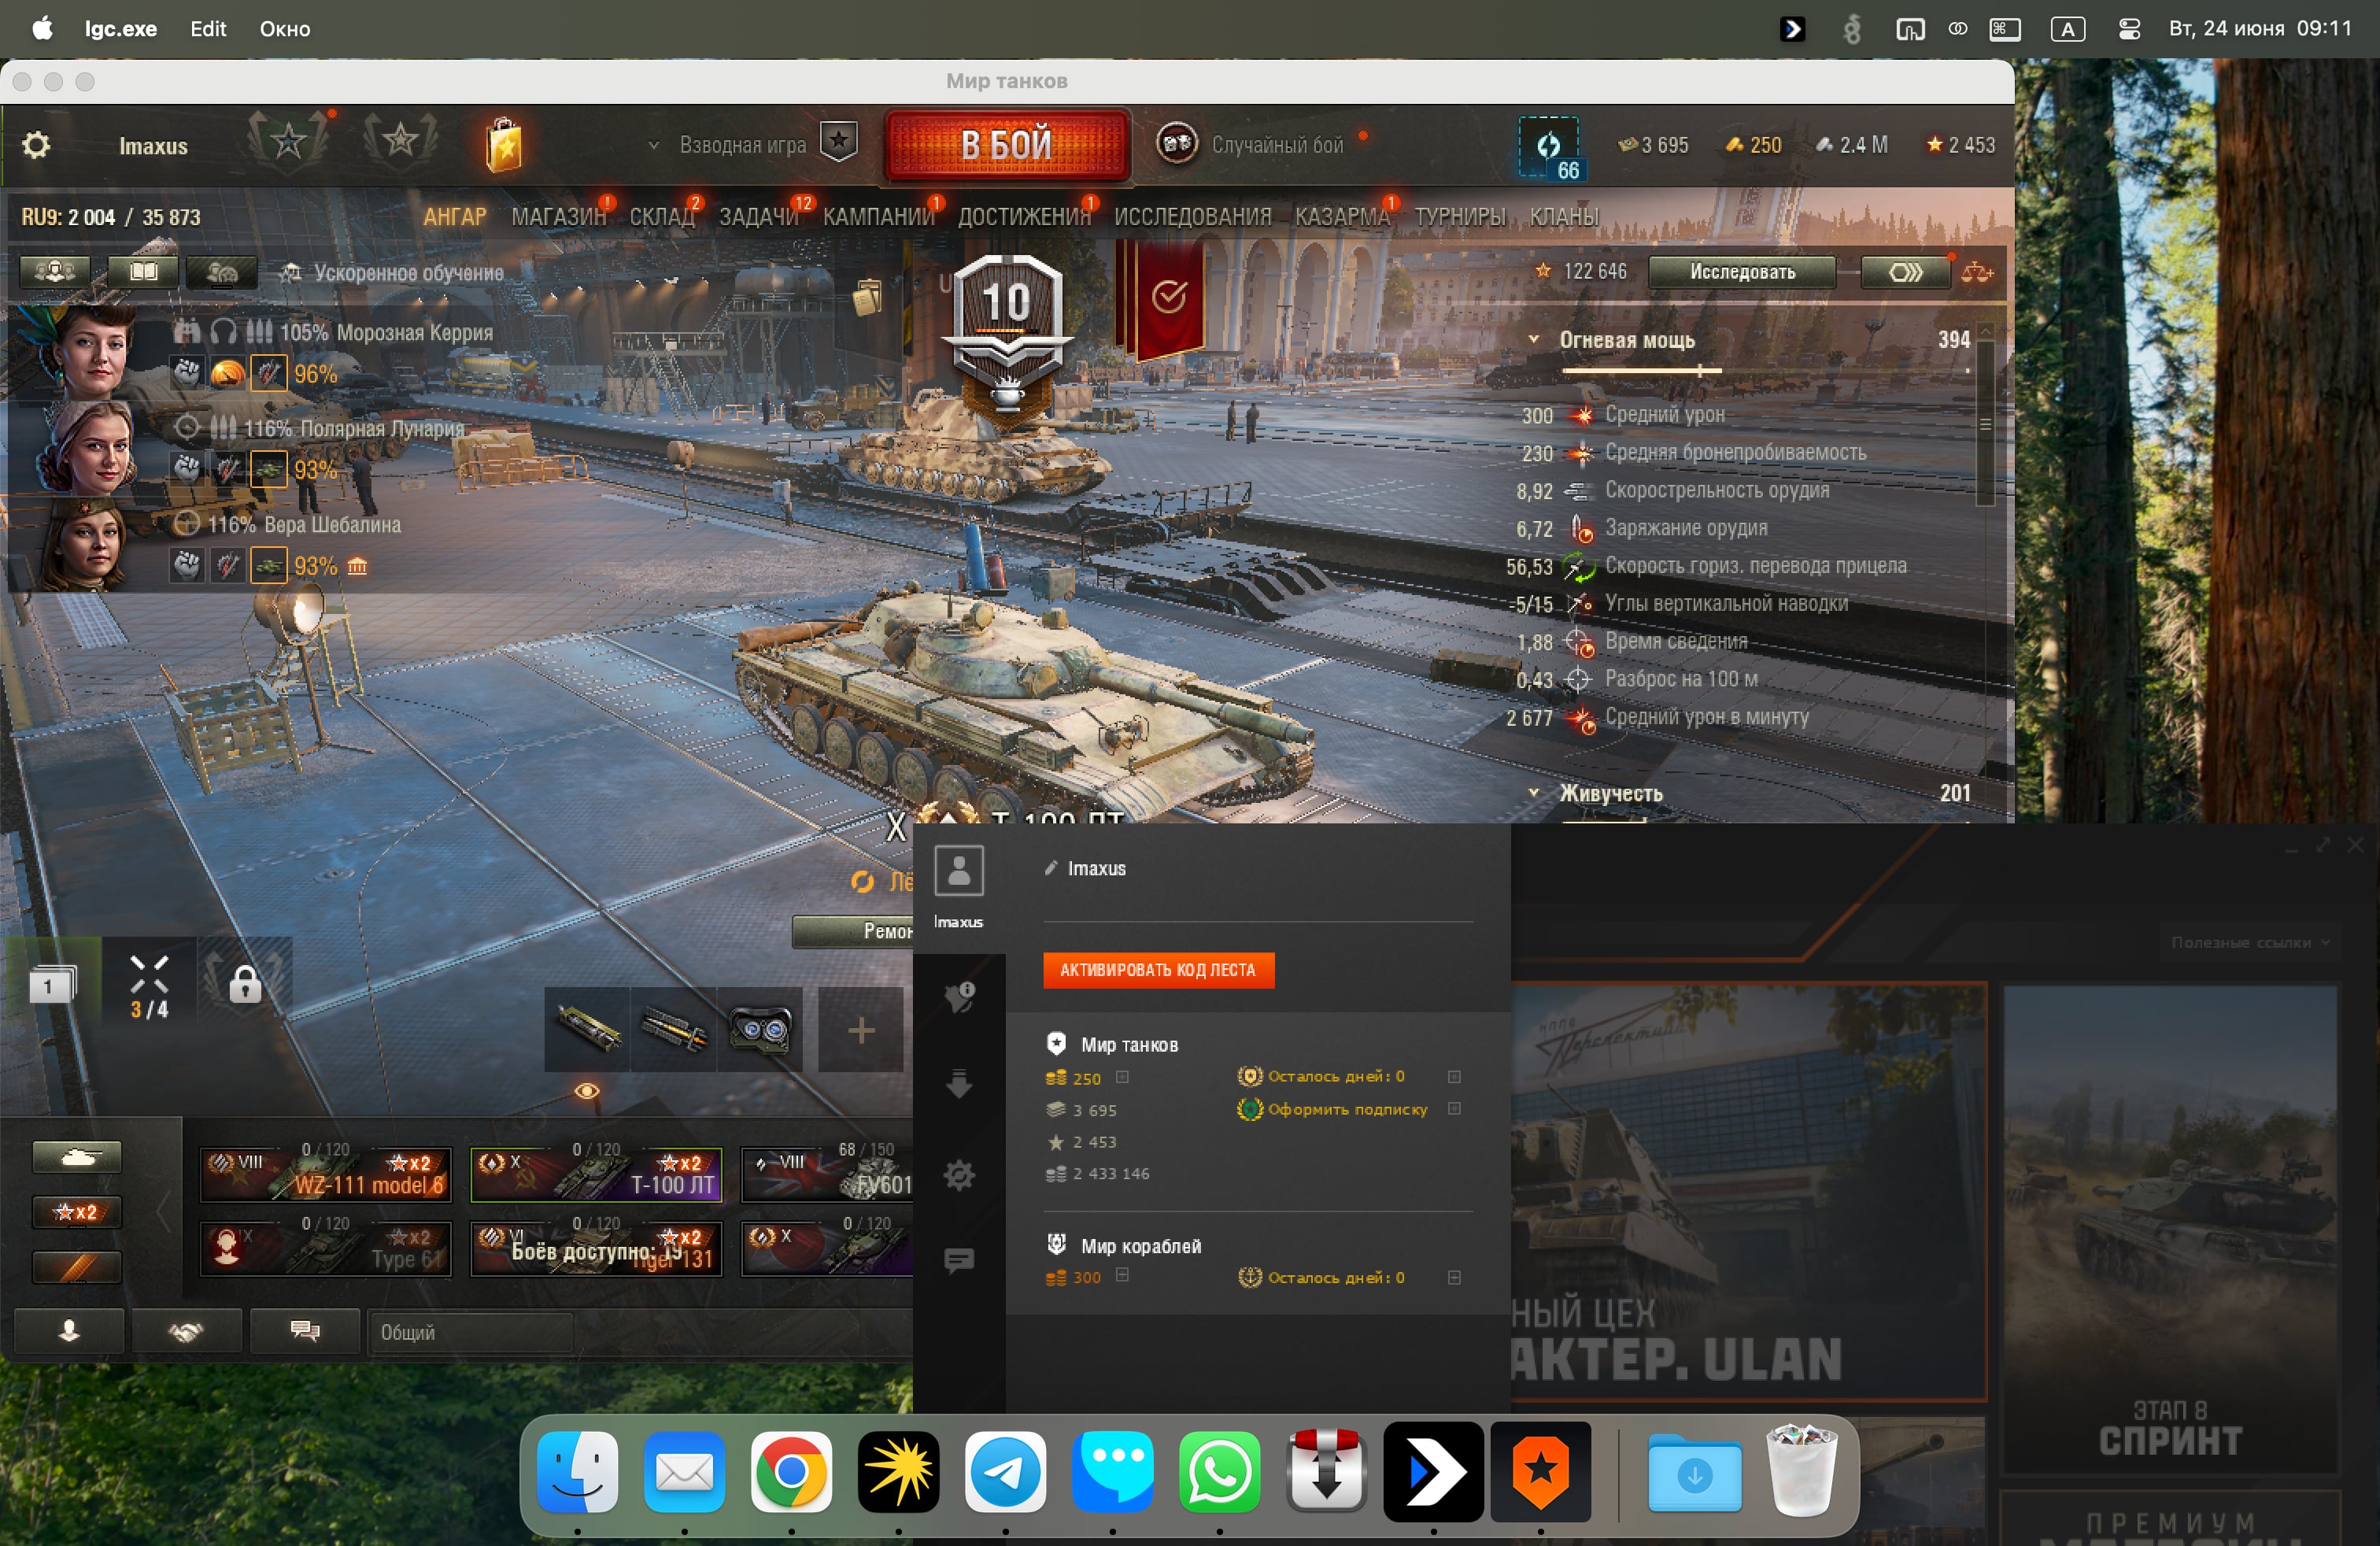Open Полезные ссылки dropdown in launcher

tap(2250, 942)
